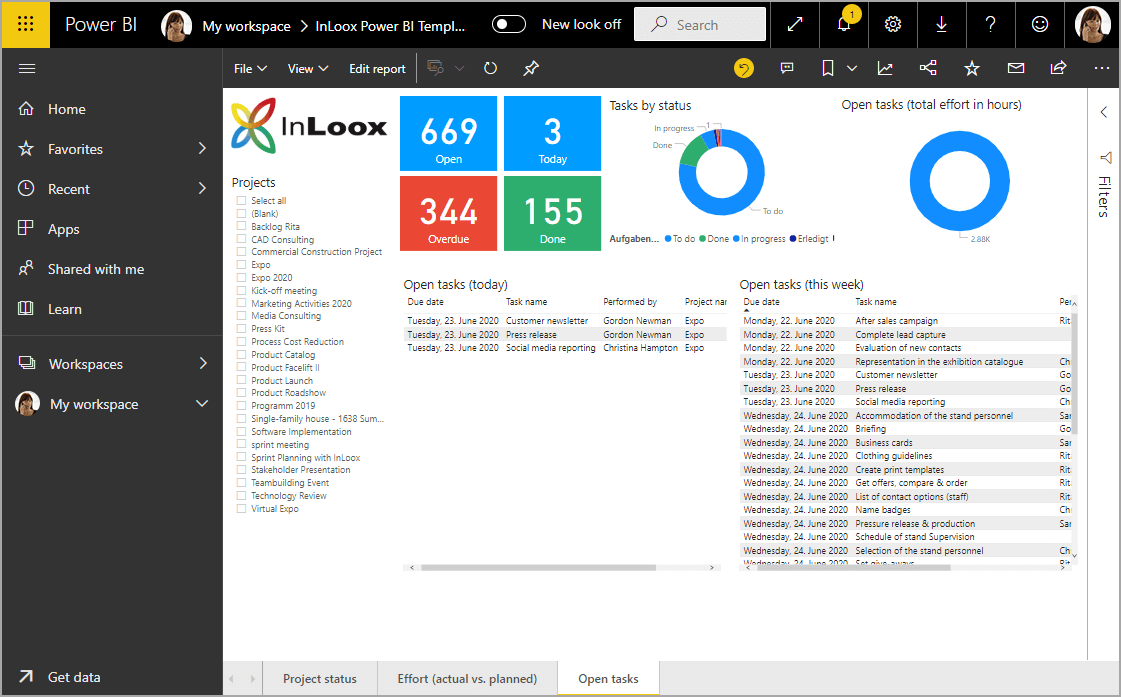Subscribe via the envelope icon
The width and height of the screenshot is (1121, 697).
pyautogui.click(x=1015, y=69)
